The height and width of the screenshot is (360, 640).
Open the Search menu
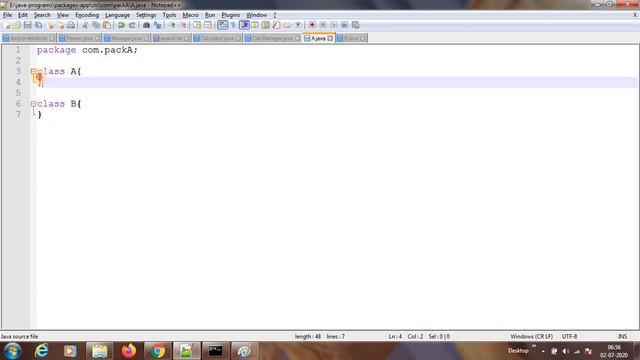click(42, 15)
